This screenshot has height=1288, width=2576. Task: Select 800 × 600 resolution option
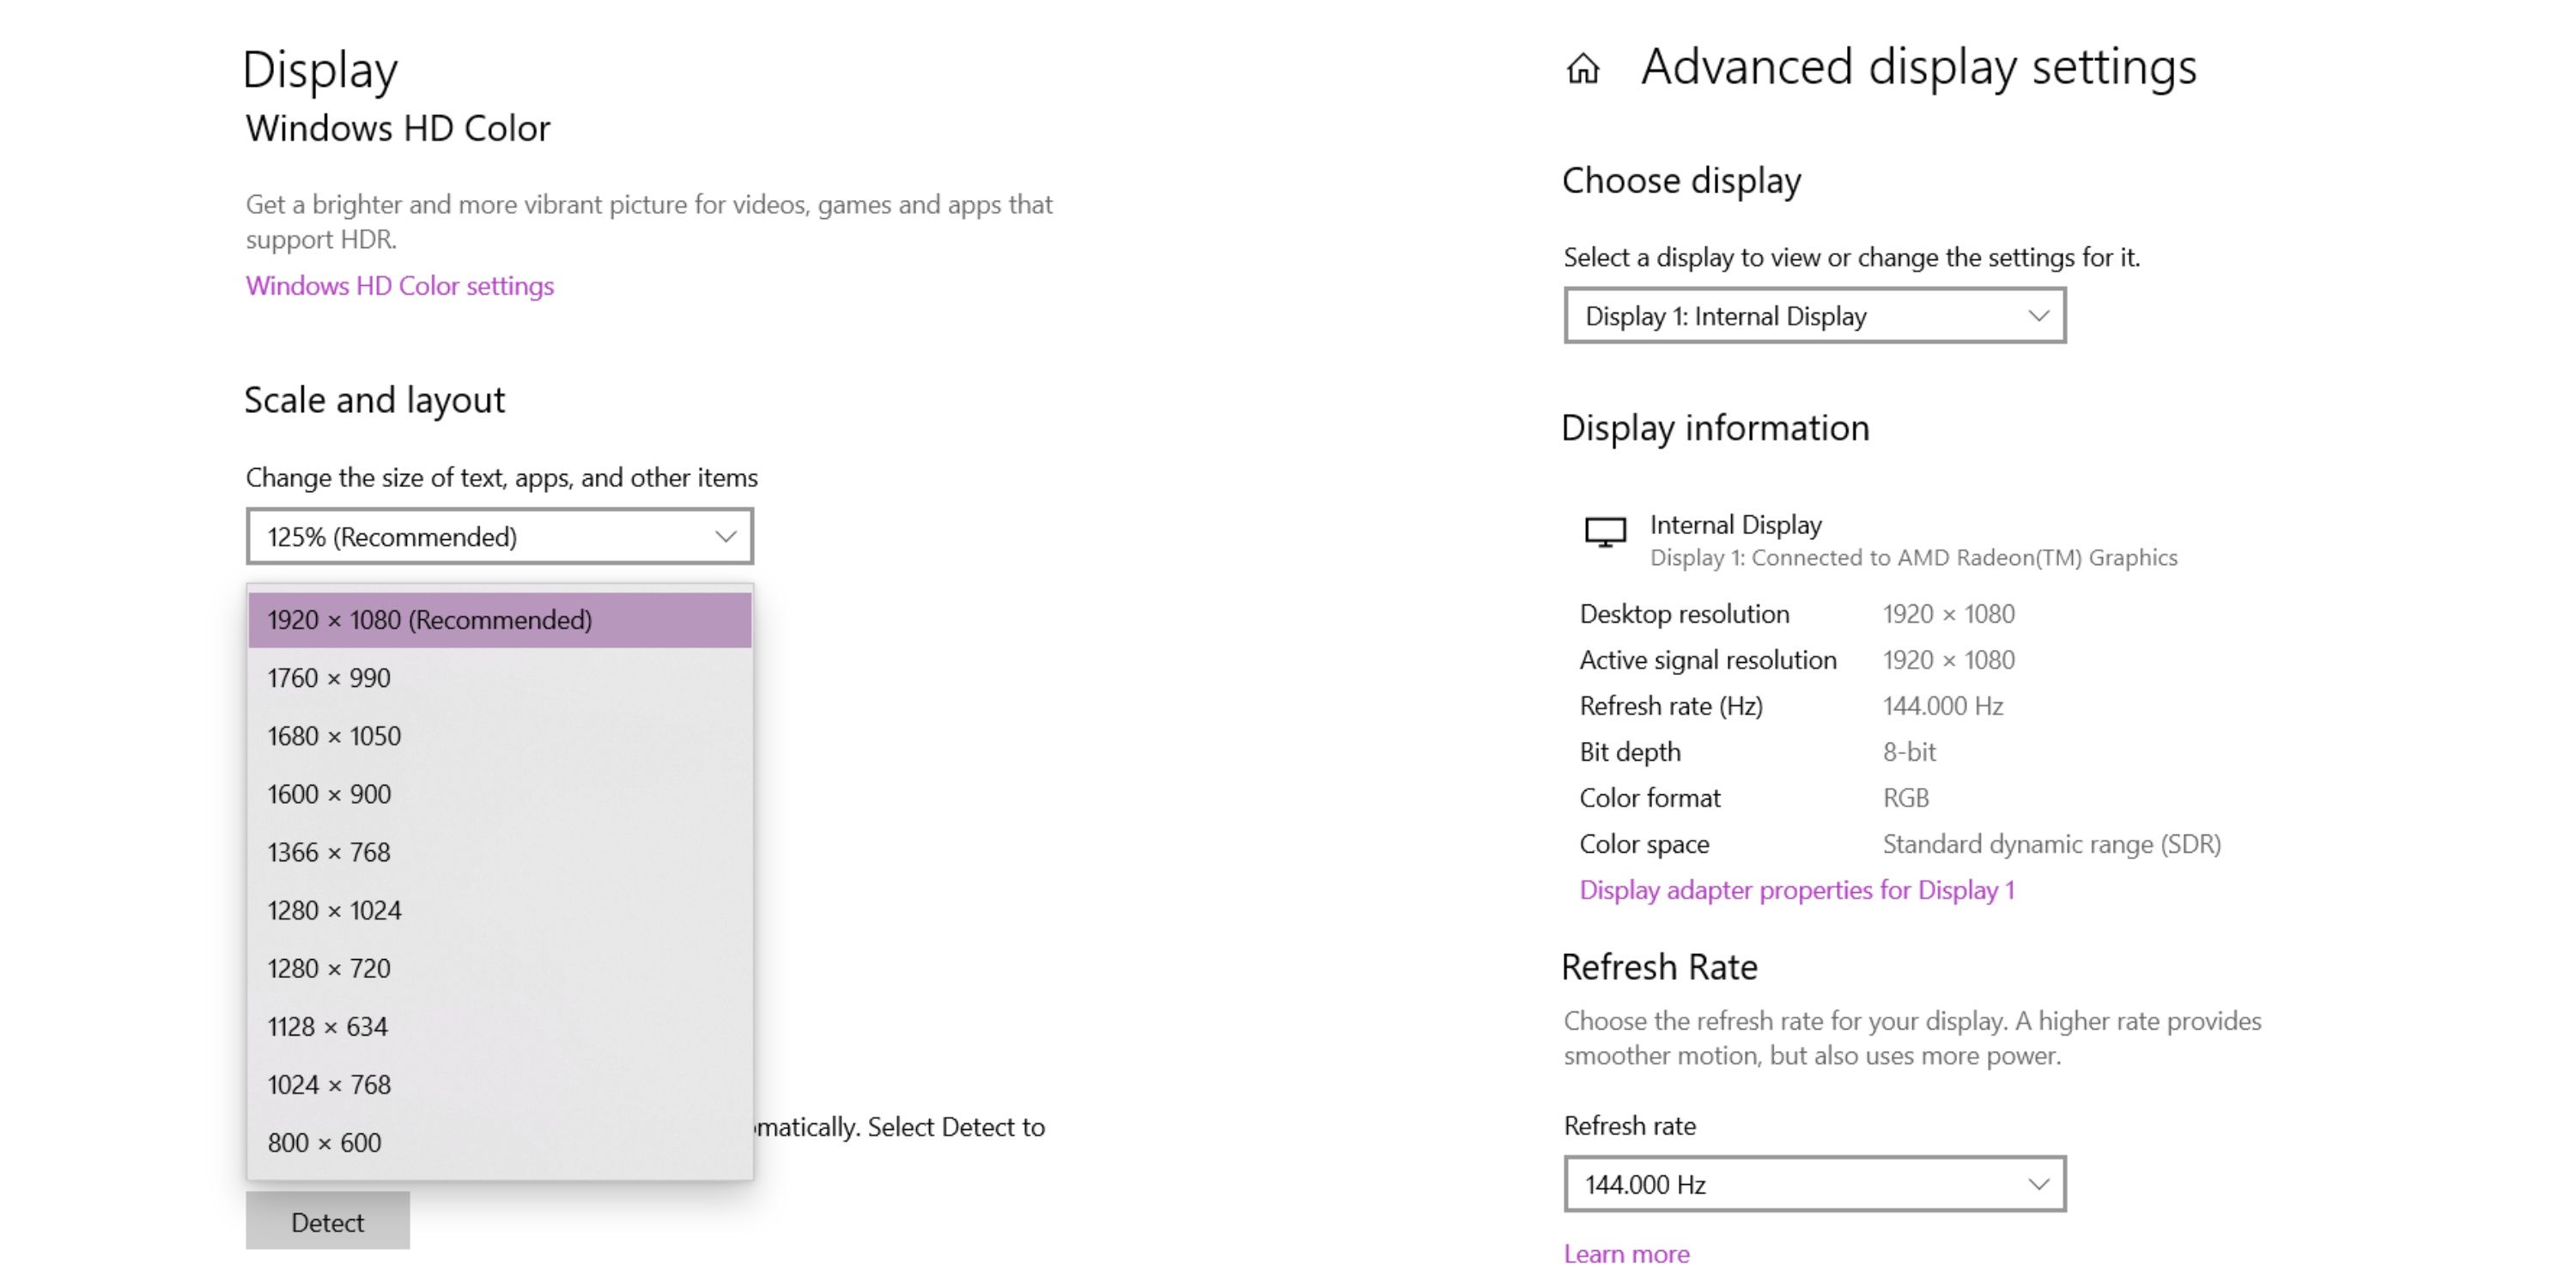(x=499, y=1142)
